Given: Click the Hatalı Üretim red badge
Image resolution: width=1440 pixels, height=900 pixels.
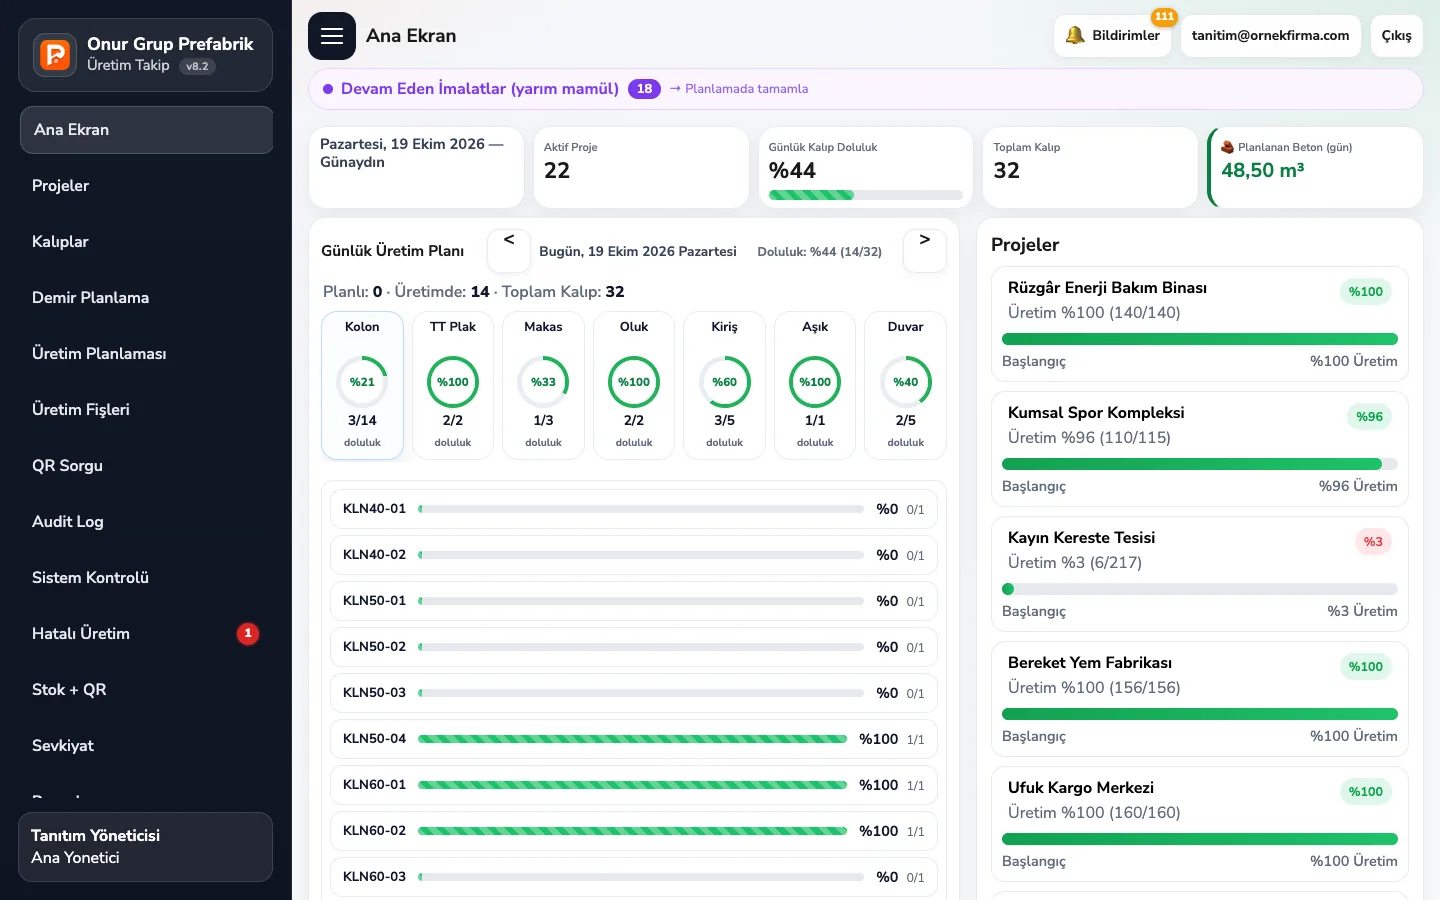Looking at the screenshot, I should pos(248,634).
